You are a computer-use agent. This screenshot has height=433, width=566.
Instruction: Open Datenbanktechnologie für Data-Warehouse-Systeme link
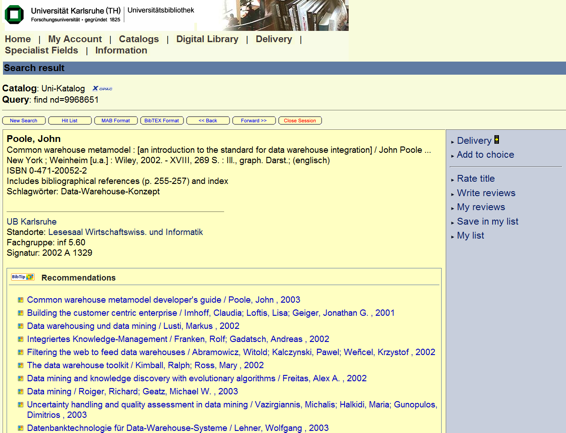[x=178, y=428]
